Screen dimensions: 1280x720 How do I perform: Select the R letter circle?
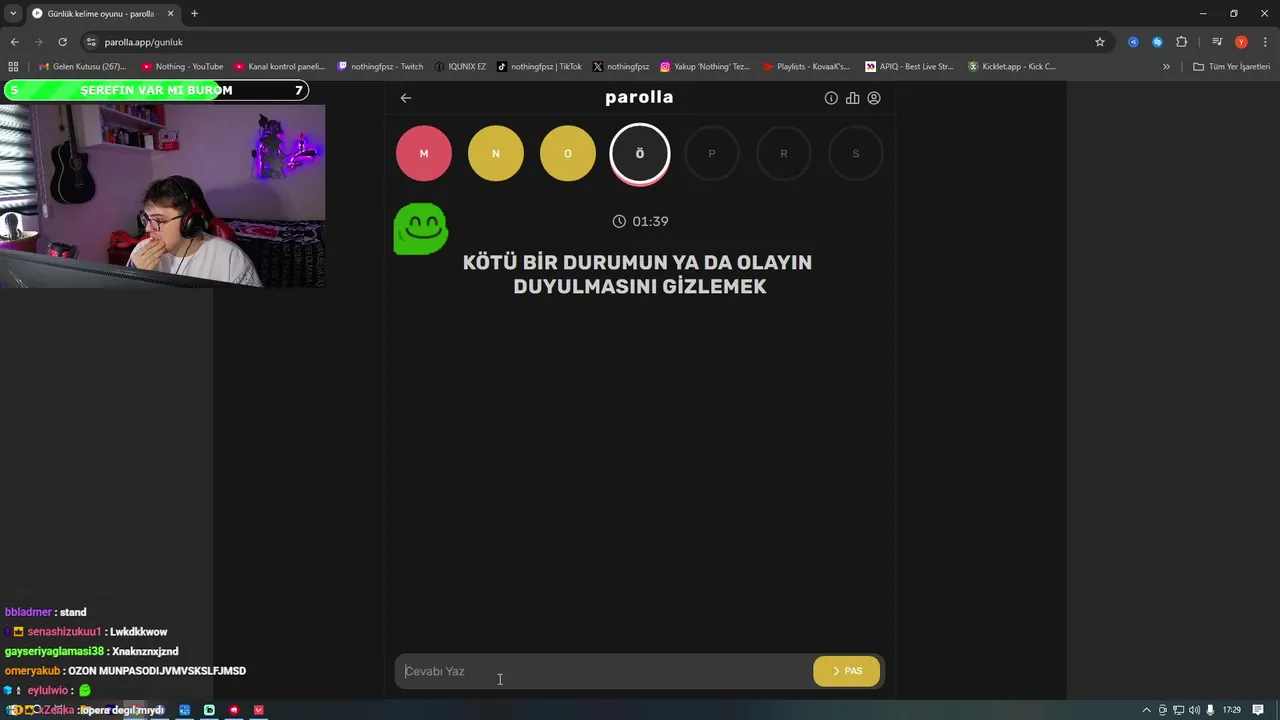(x=784, y=154)
